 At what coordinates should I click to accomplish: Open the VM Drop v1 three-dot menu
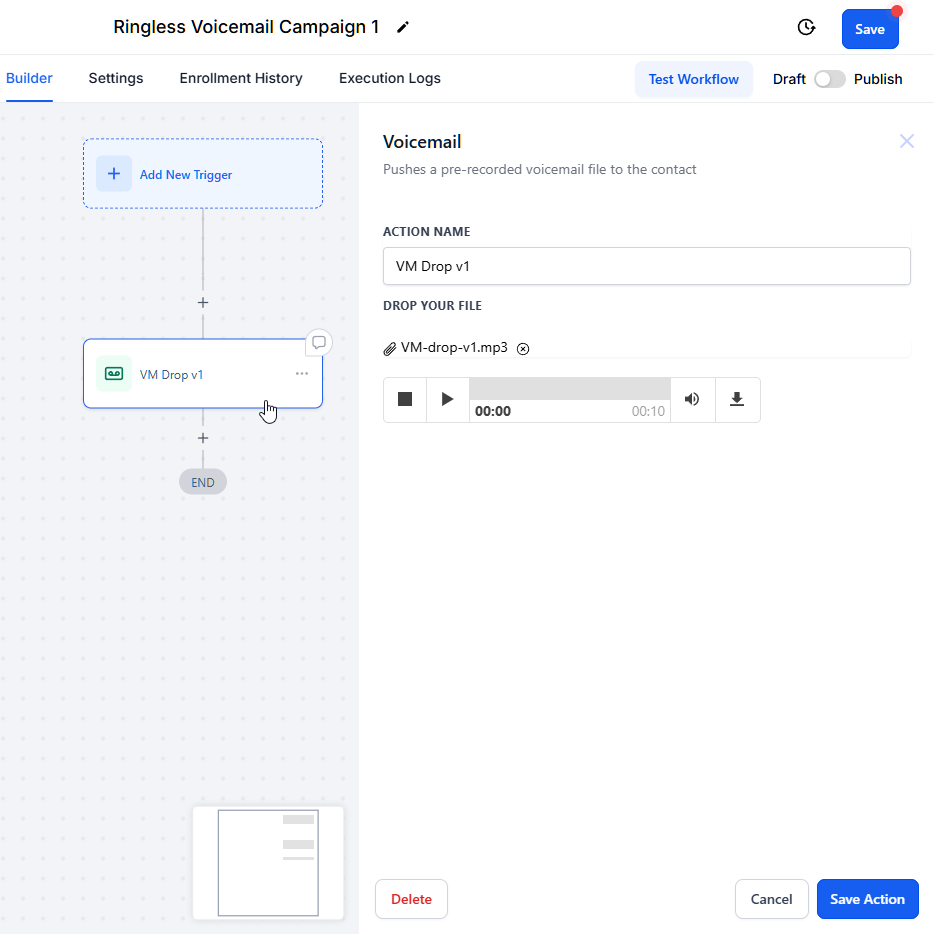[302, 374]
